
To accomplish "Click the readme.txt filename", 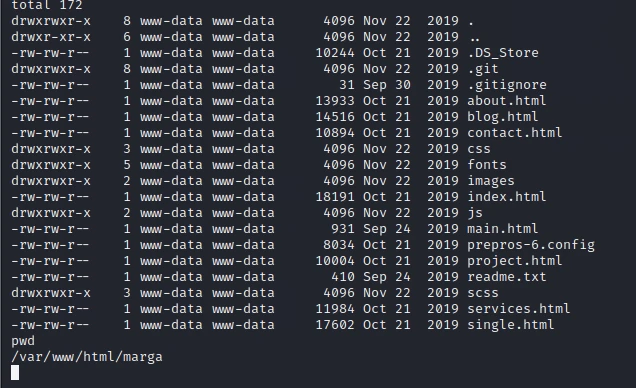I will click(507, 277).
